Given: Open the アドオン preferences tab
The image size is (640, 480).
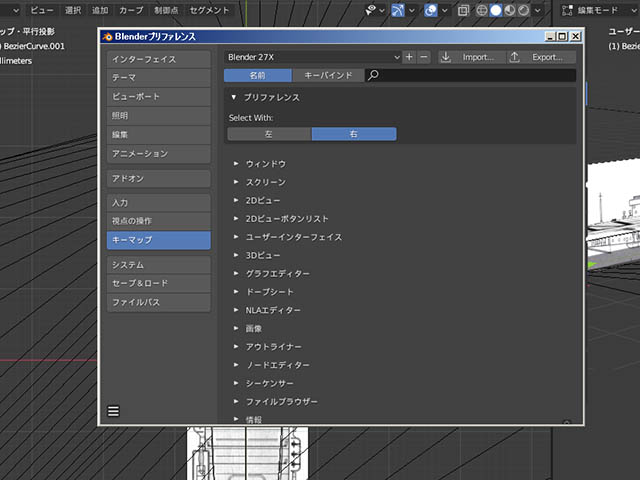Looking at the screenshot, I should 159,178.
